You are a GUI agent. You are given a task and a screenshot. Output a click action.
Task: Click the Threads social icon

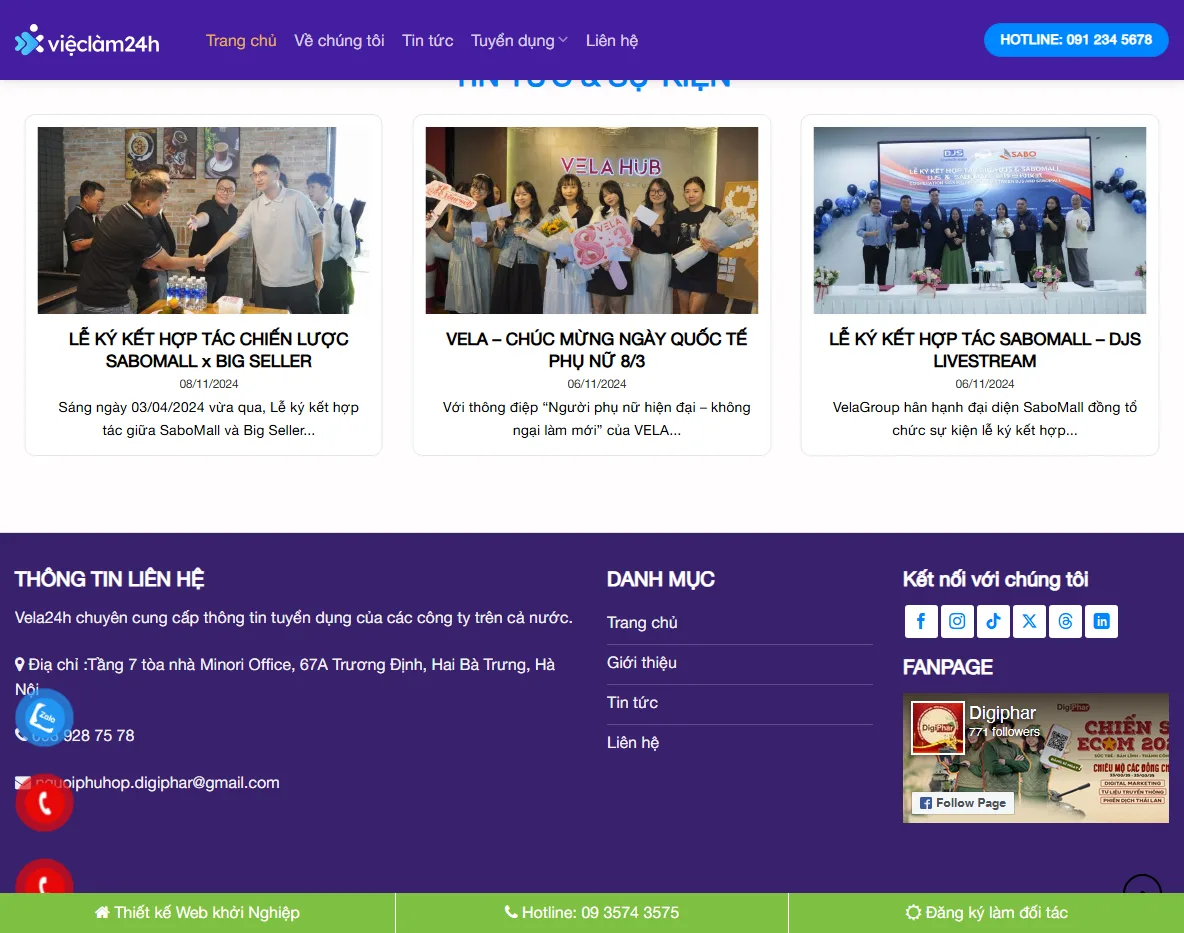click(1065, 621)
